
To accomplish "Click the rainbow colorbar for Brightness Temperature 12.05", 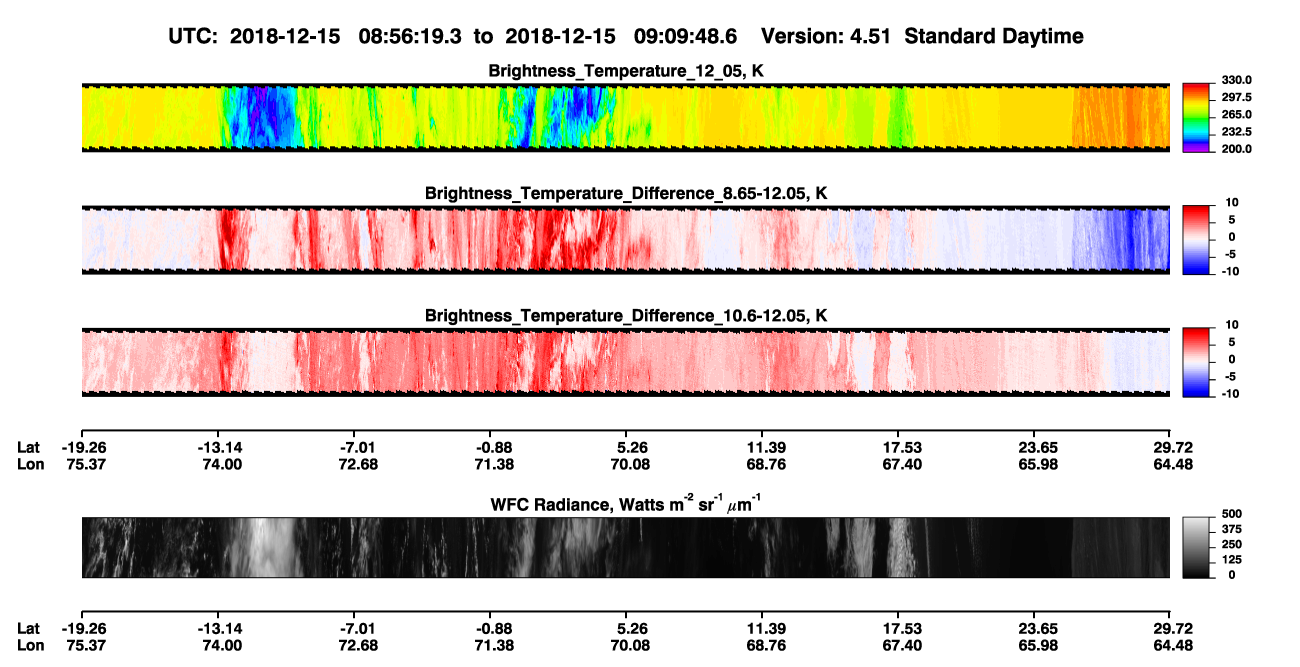I will coord(1196,118).
